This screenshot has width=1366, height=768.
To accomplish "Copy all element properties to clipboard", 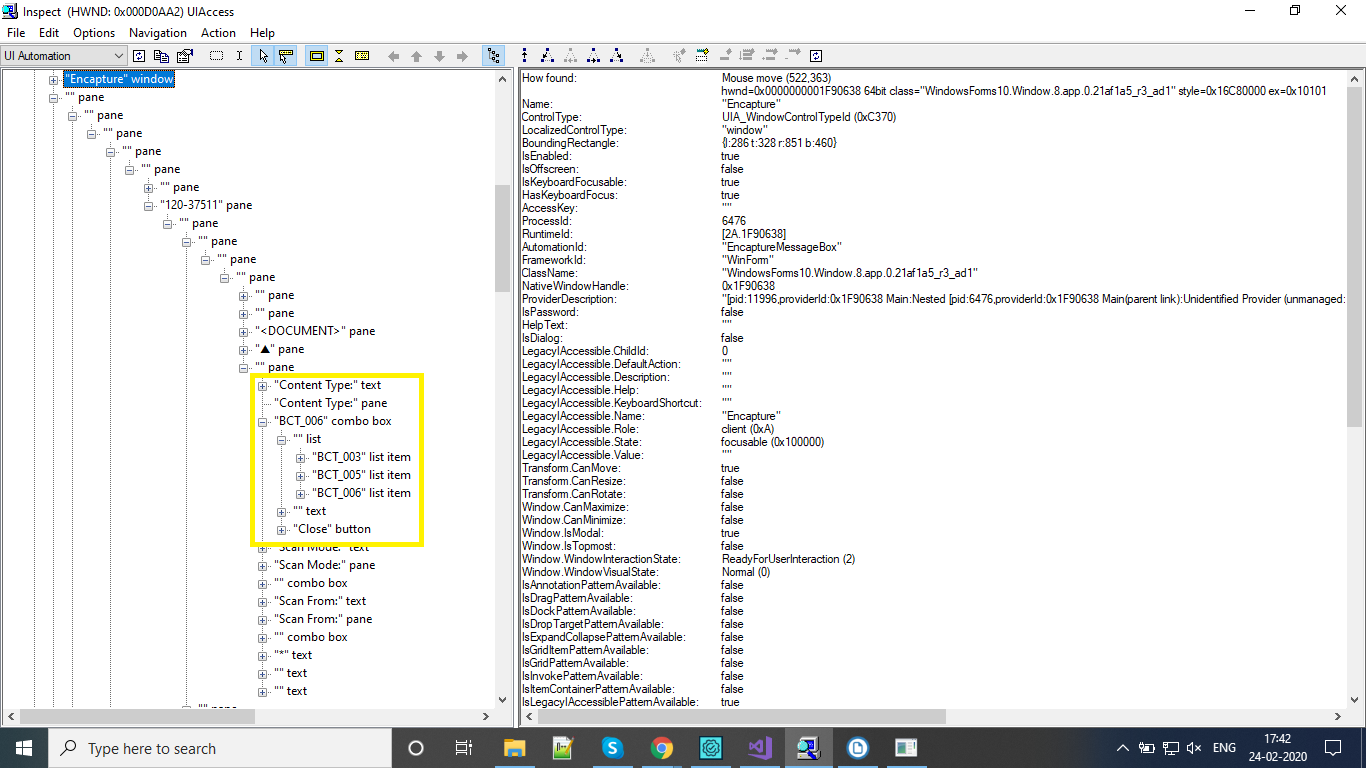I will [162, 55].
